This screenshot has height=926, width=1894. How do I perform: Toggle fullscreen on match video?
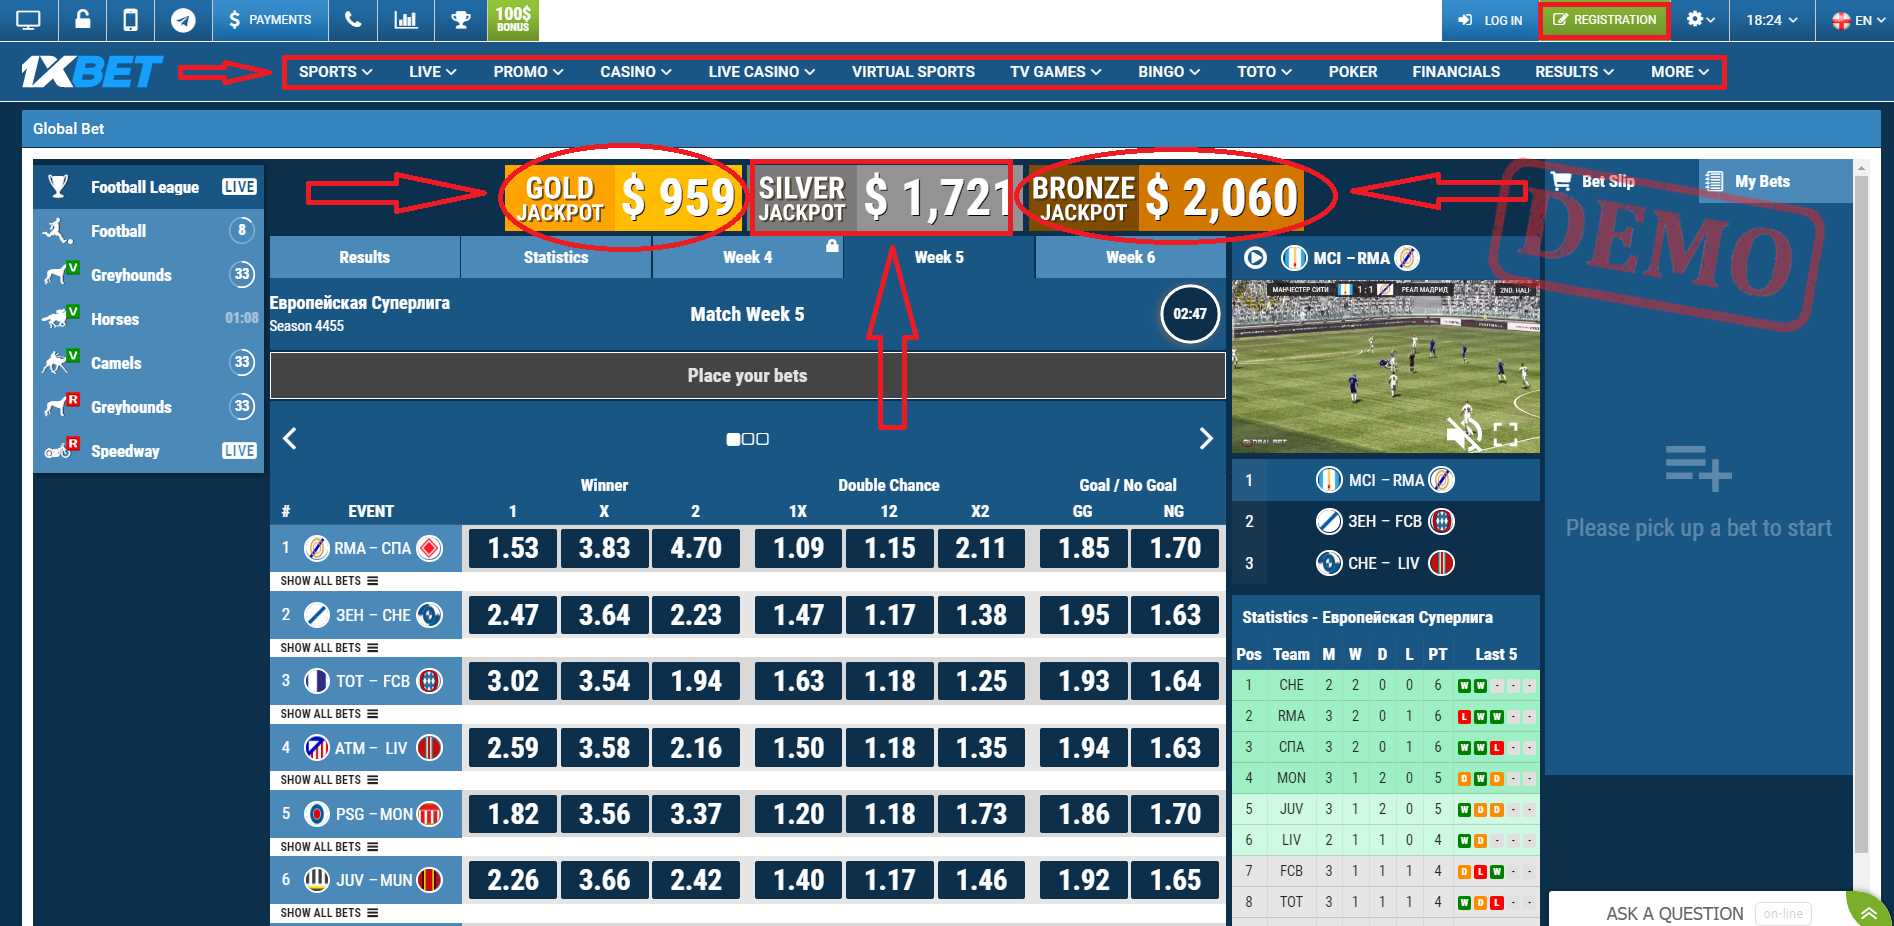point(1505,434)
